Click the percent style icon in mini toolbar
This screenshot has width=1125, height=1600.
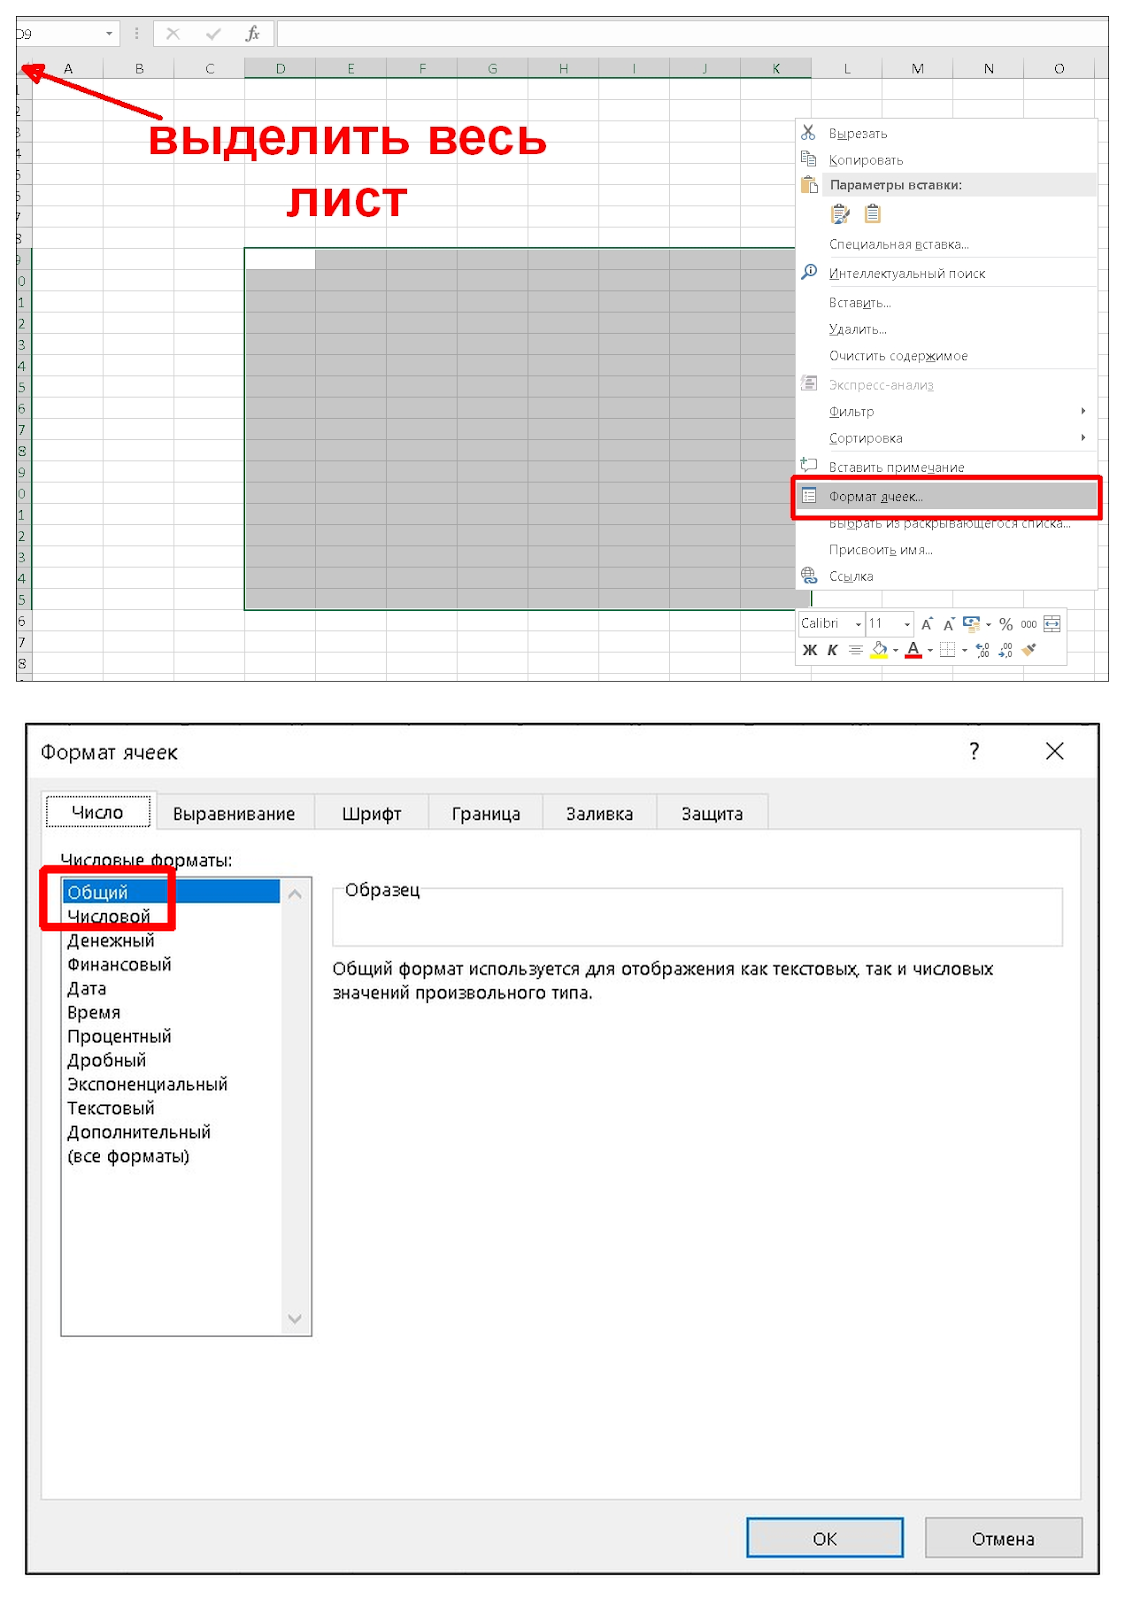pyautogui.click(x=1006, y=624)
